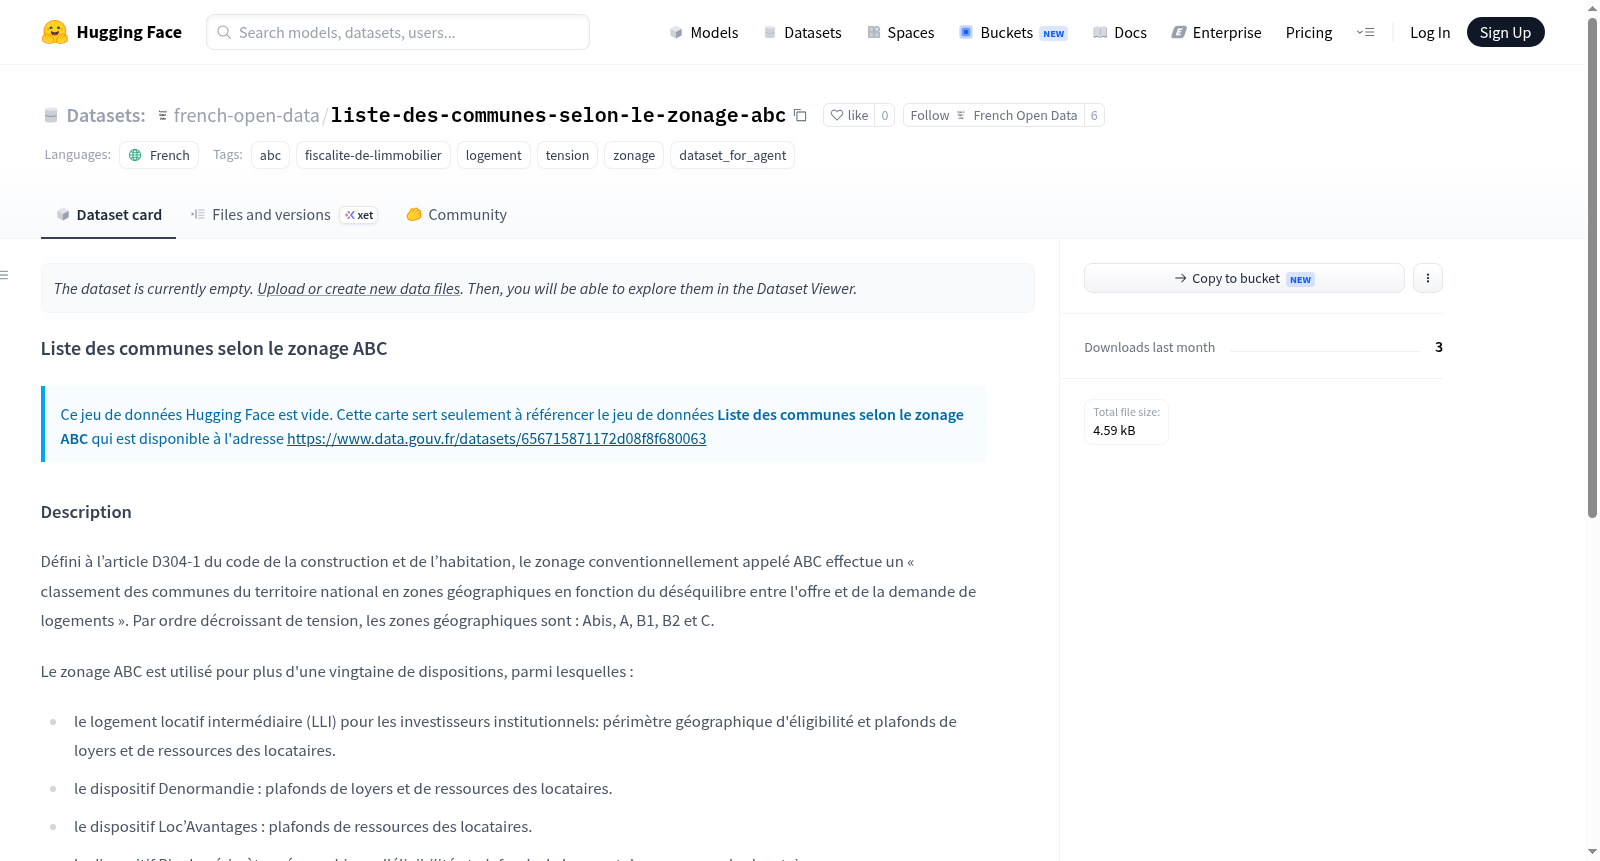Click the logement tag
The width and height of the screenshot is (1600, 861).
(x=493, y=155)
